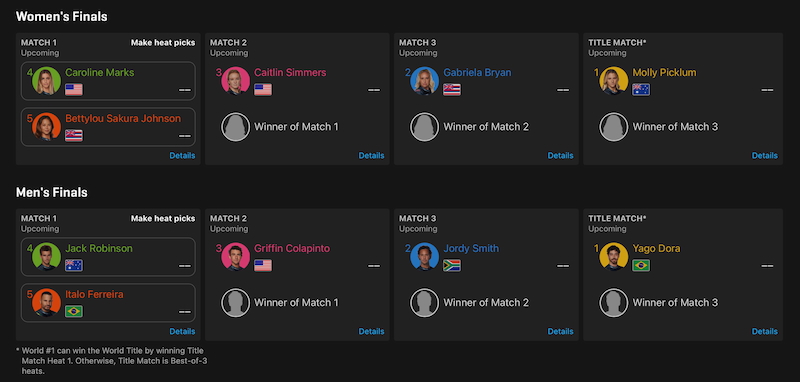
Task: Click Gabriela Bryan's Hawaii flag icon
Action: [x=452, y=90]
